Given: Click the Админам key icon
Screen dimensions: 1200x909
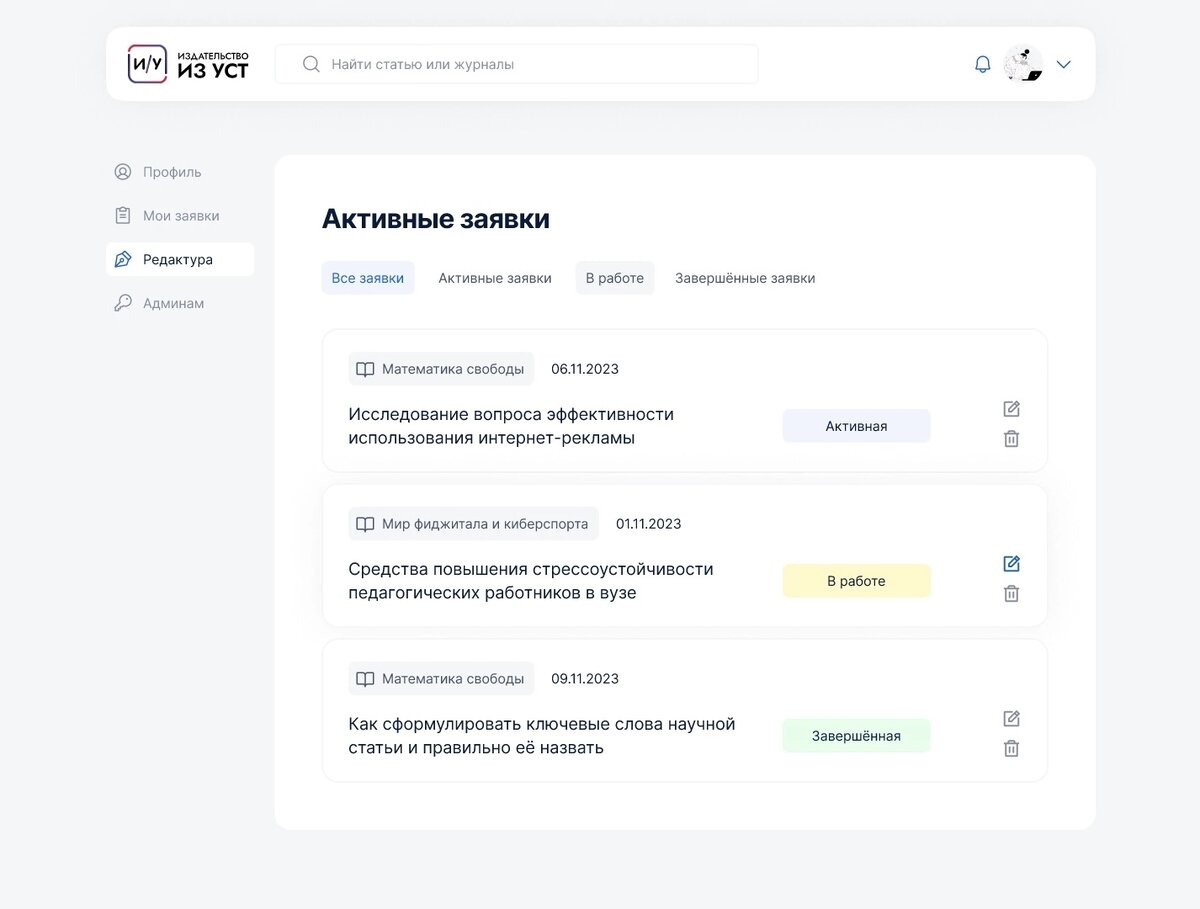Looking at the screenshot, I should pyautogui.click(x=122, y=303).
